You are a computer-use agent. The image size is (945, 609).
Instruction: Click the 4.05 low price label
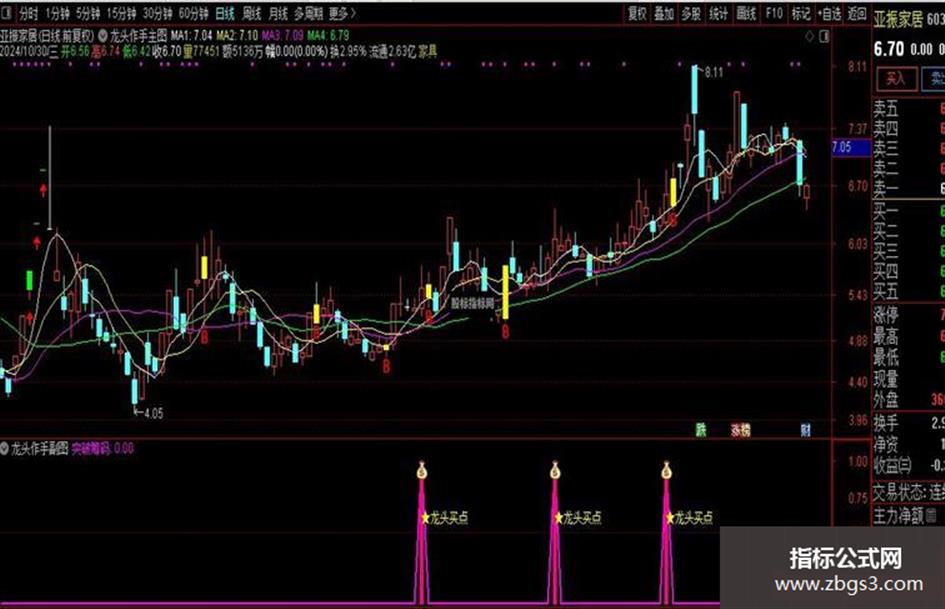(x=152, y=414)
